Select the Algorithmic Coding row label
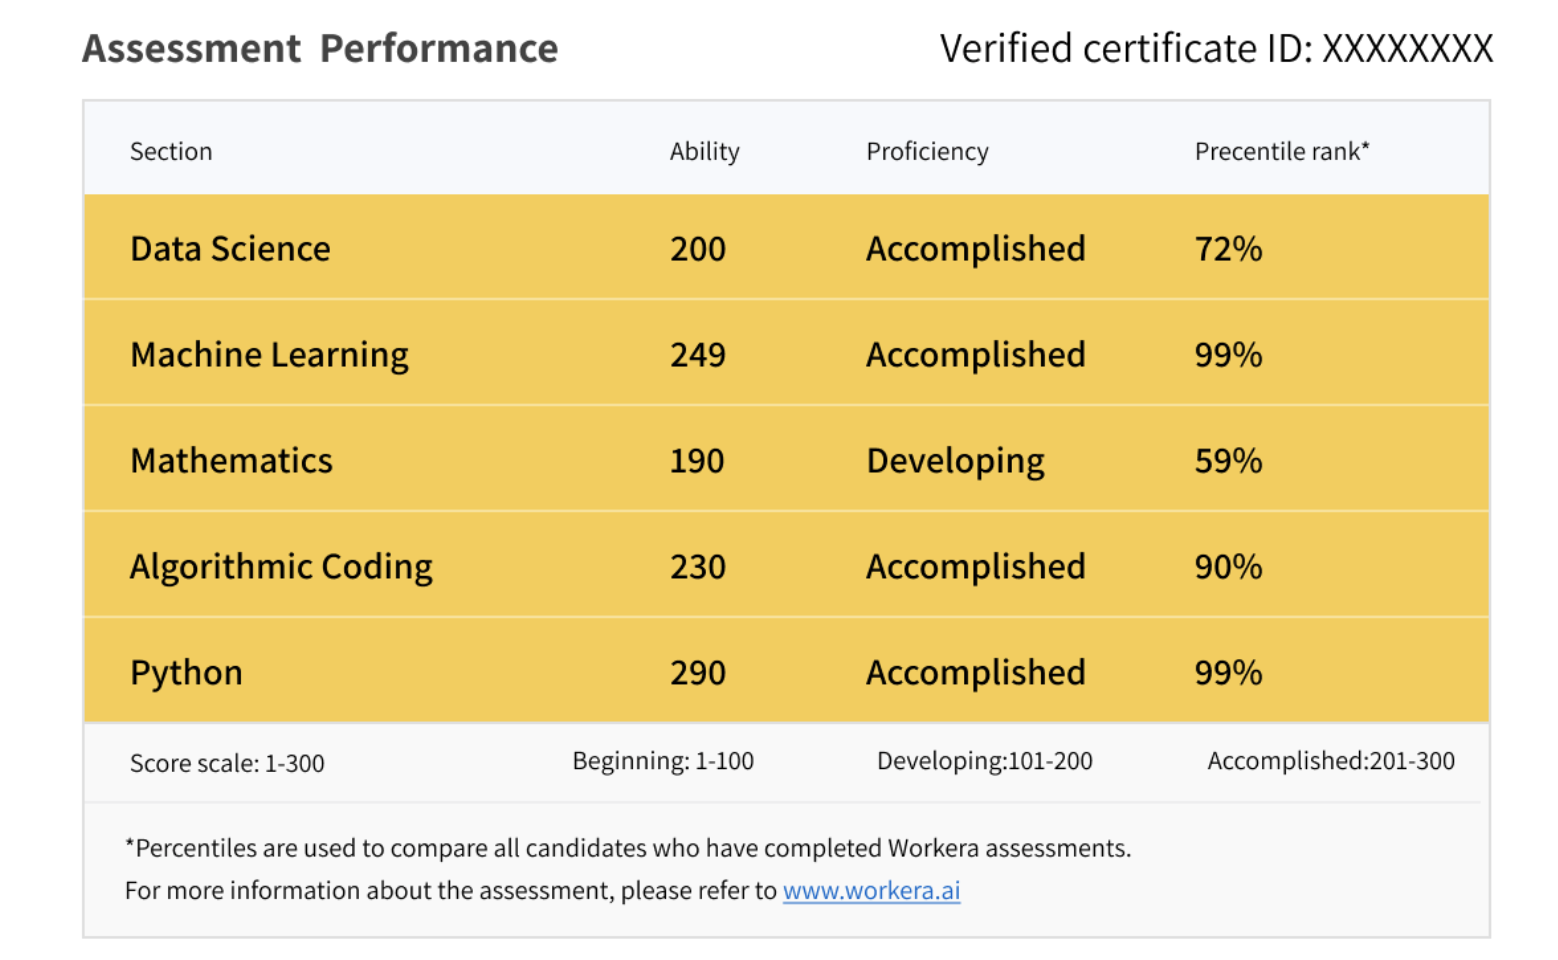The height and width of the screenshot is (960, 1558). pyautogui.click(x=281, y=567)
